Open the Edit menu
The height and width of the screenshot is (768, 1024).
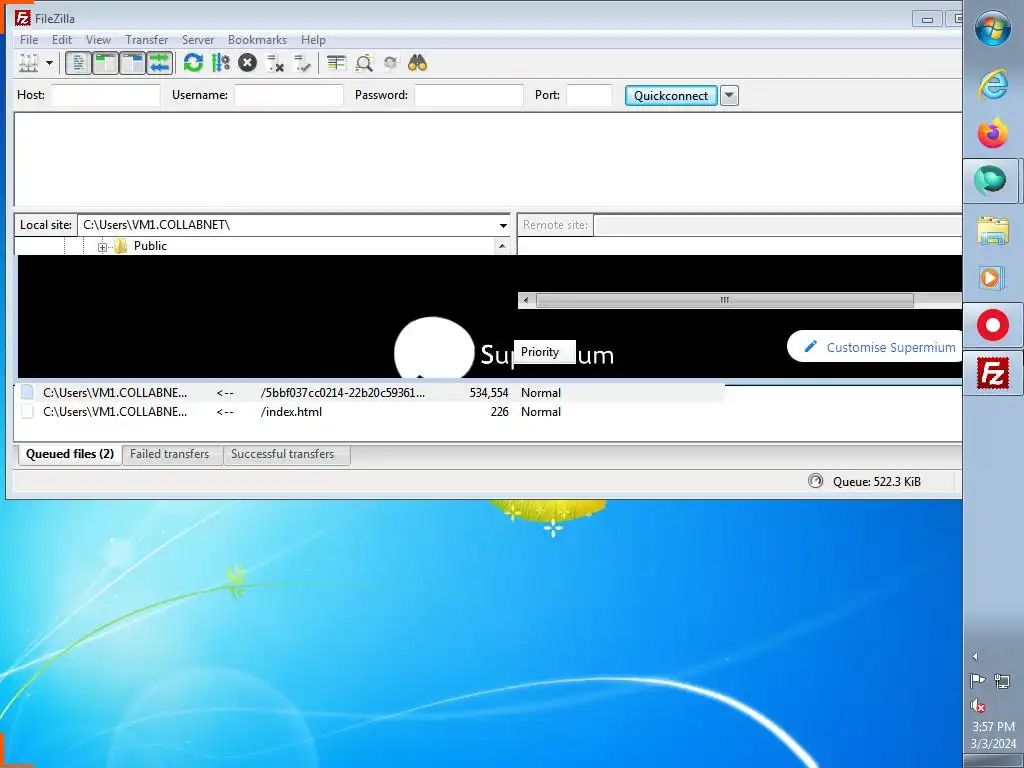click(62, 40)
